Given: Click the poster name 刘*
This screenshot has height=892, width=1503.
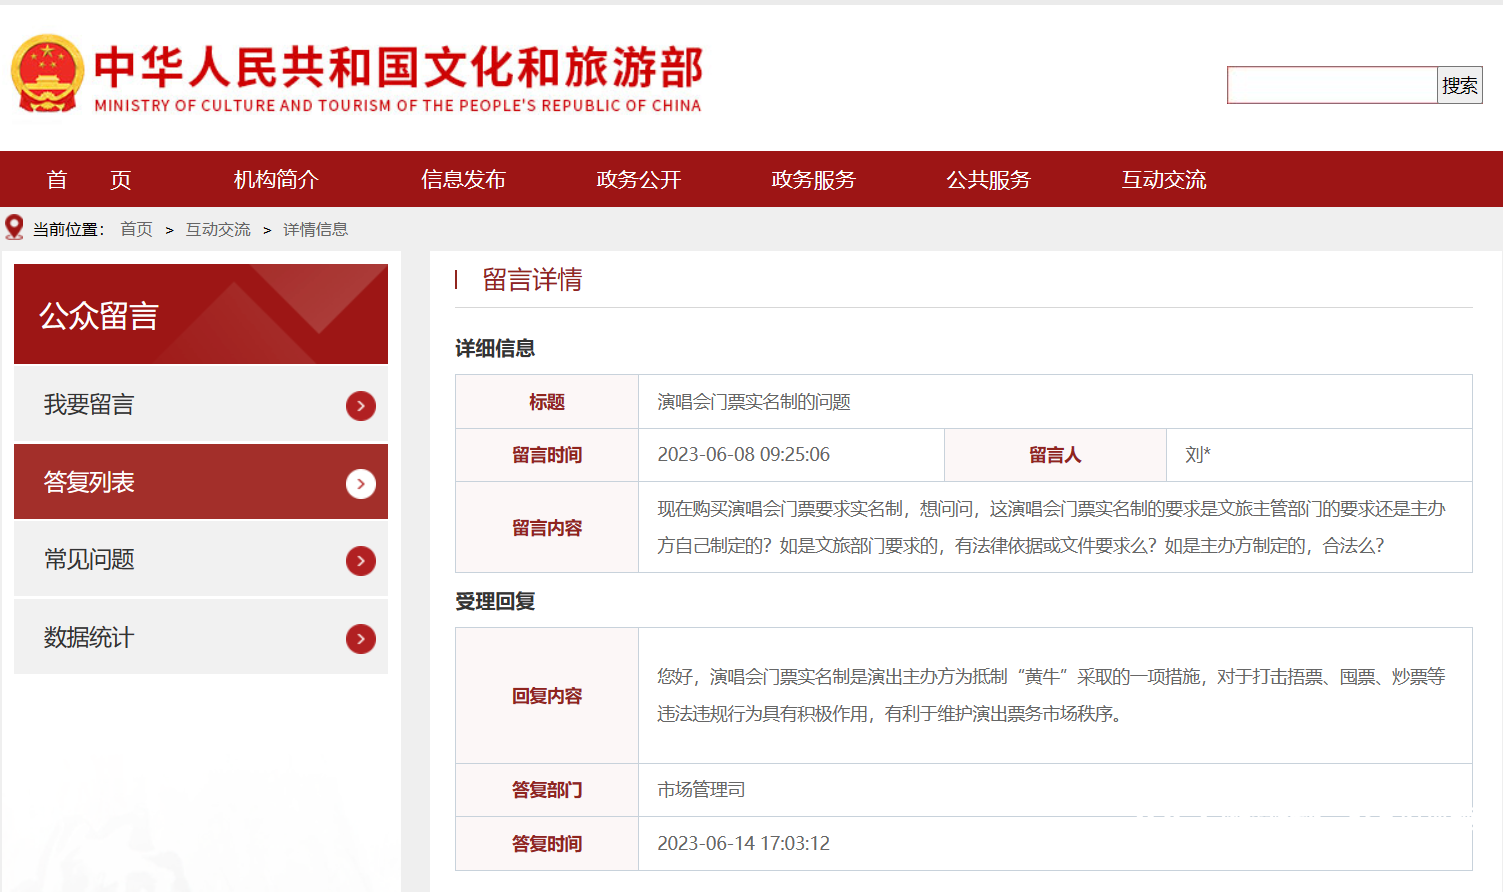Looking at the screenshot, I should [x=1198, y=455].
